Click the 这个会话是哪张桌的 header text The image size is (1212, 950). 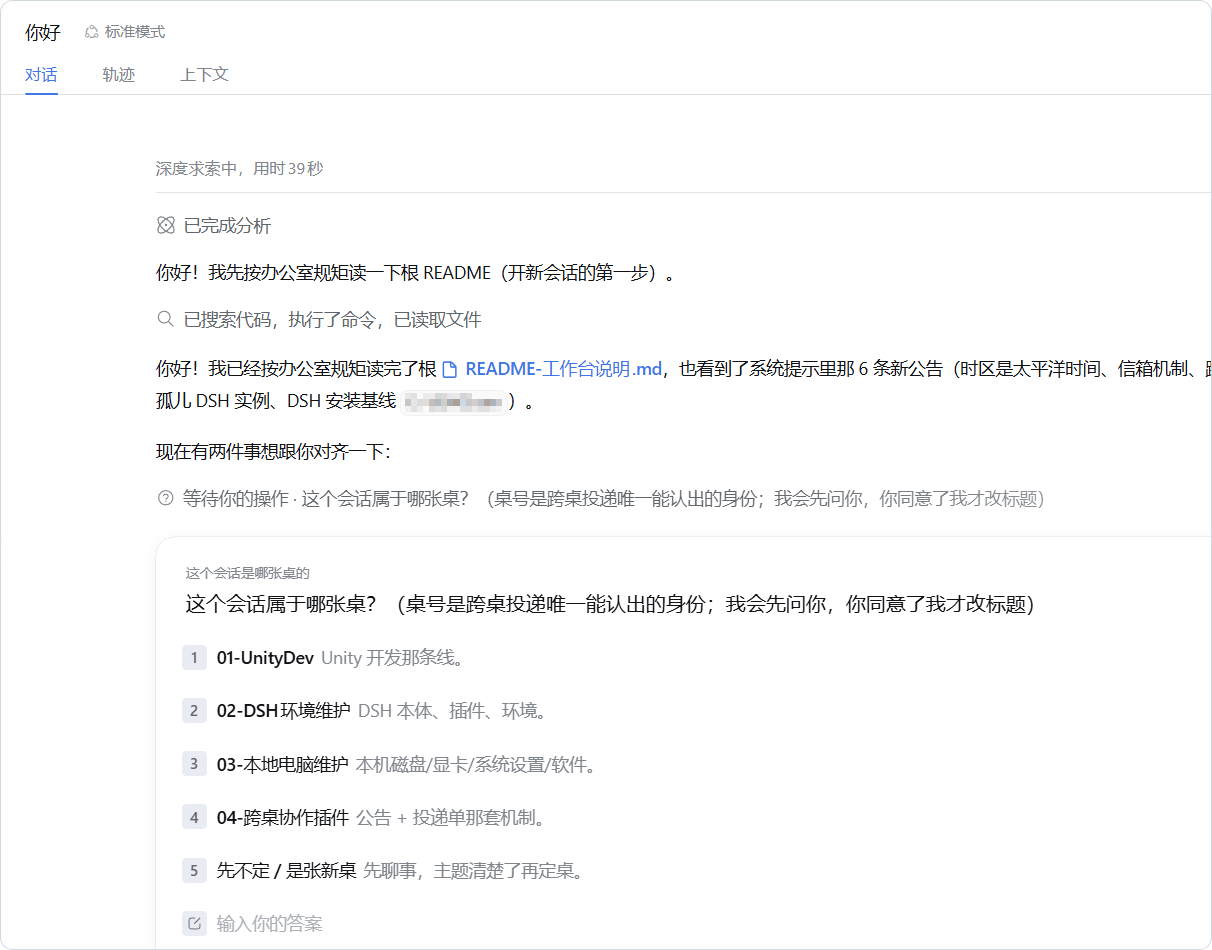click(247, 573)
